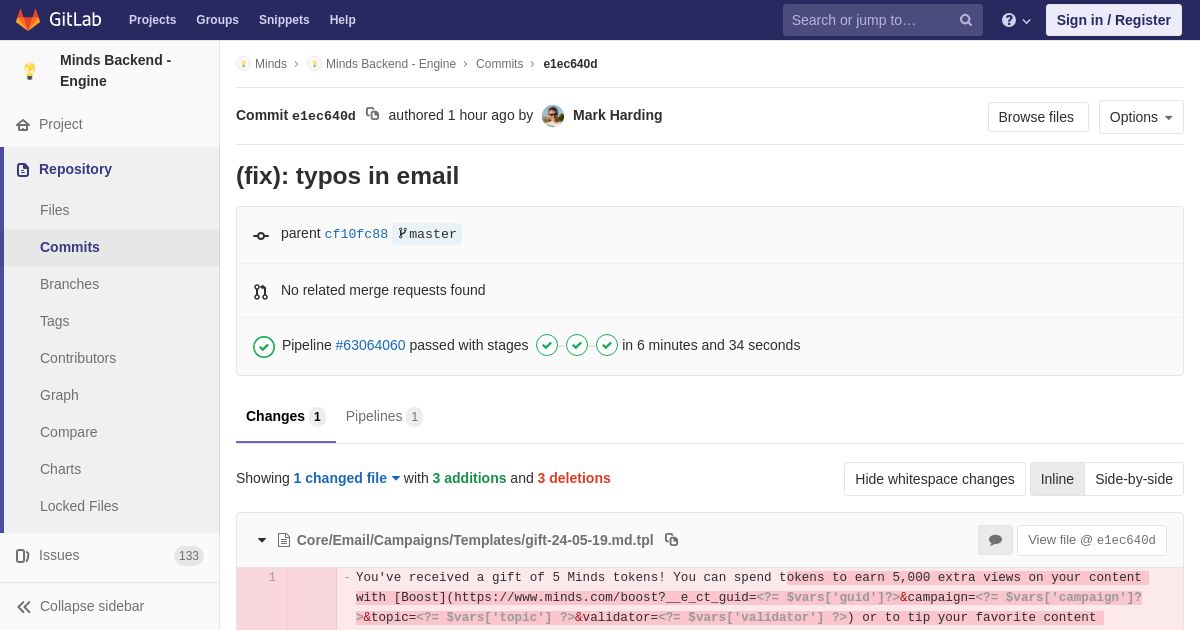Click the Issues count badge 133

coord(189,556)
